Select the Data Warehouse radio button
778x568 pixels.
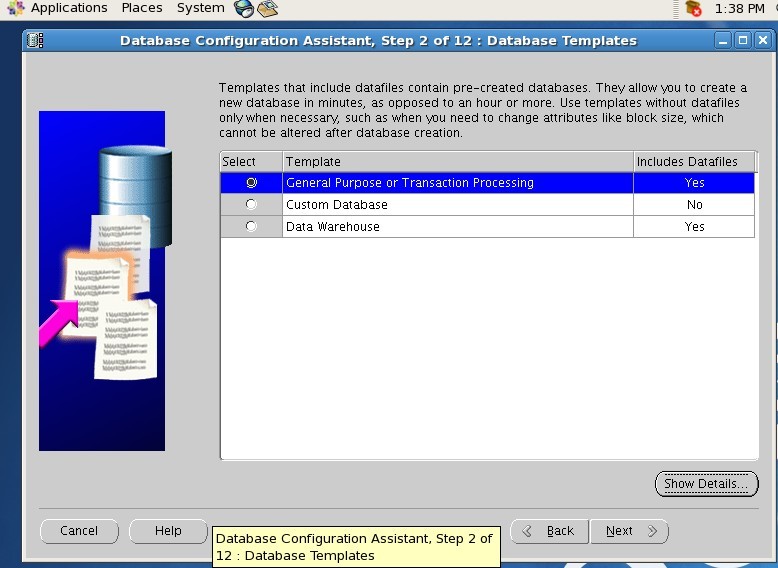click(251, 226)
